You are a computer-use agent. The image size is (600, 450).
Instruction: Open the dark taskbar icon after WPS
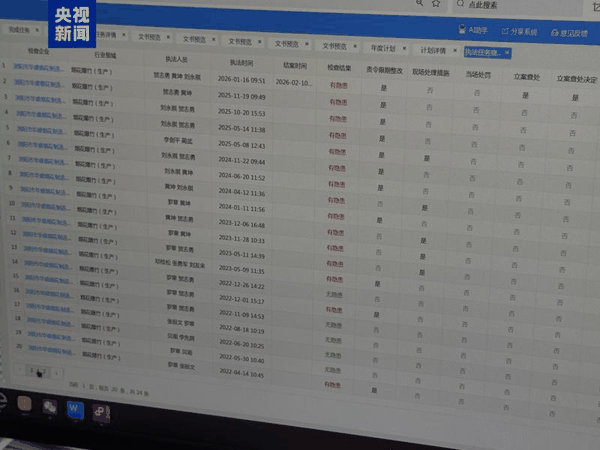[x=102, y=413]
